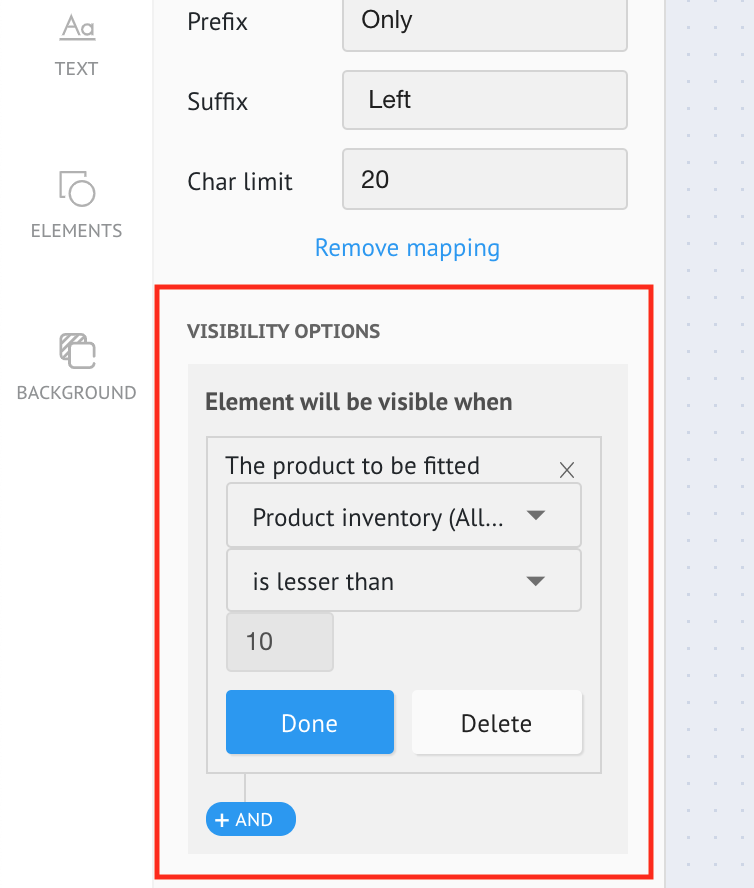Click 'The product to be fitted' text
The height and width of the screenshot is (888, 754).
(352, 465)
